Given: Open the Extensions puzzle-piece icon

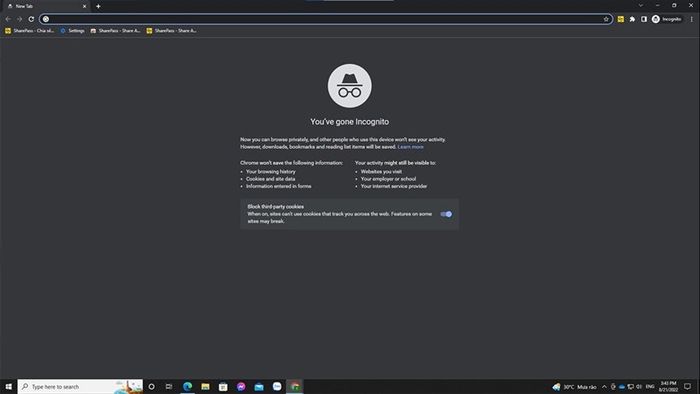Looking at the screenshot, I should coord(632,19).
